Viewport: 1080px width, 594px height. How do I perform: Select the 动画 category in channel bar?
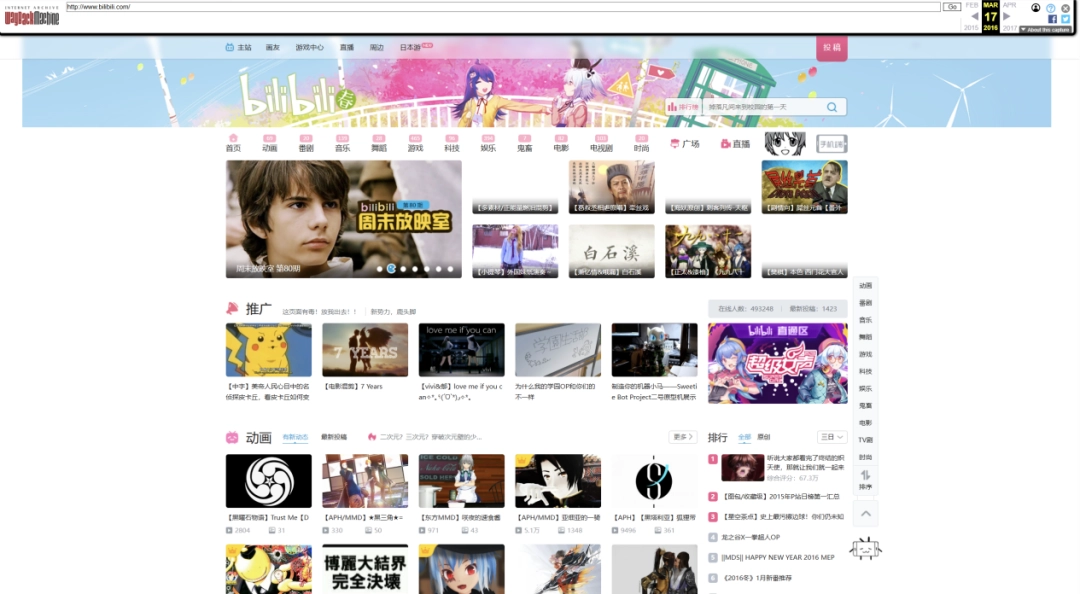pyautogui.click(x=269, y=143)
